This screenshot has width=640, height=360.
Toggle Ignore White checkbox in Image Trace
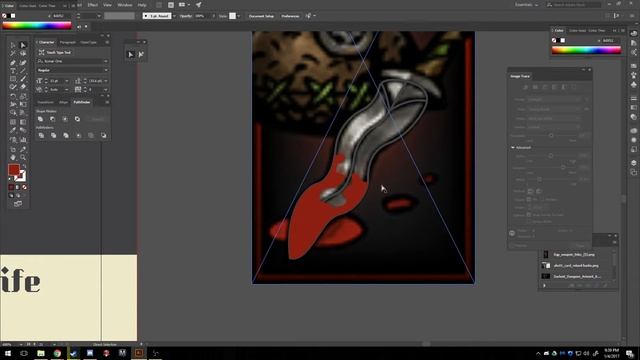point(529,221)
